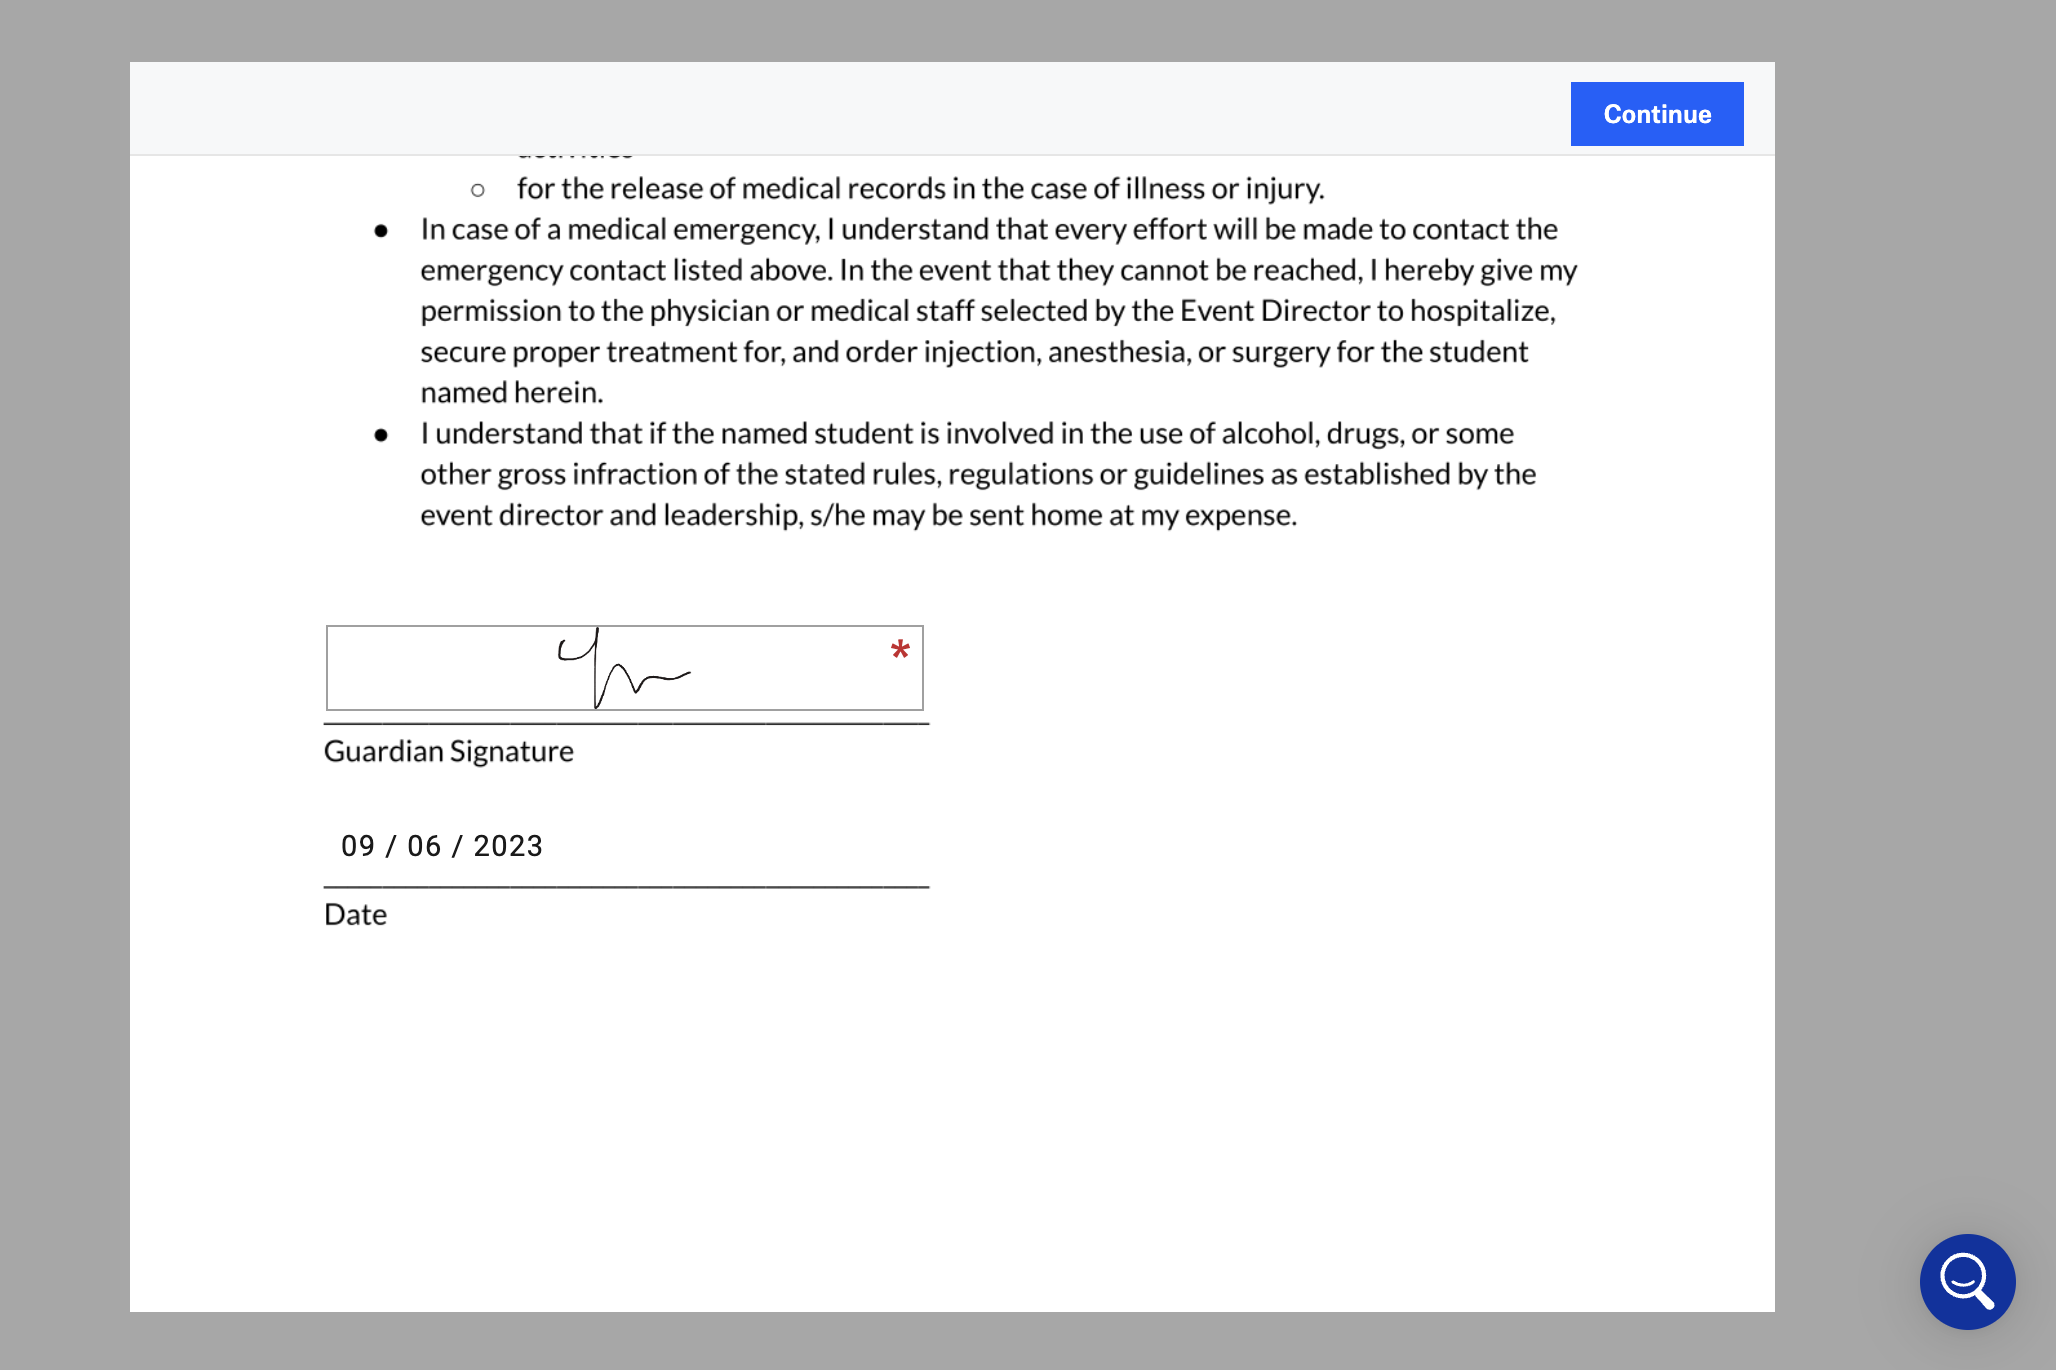
Task: Click the paragraph starting "In case of a medical emergency"
Action: (998, 310)
